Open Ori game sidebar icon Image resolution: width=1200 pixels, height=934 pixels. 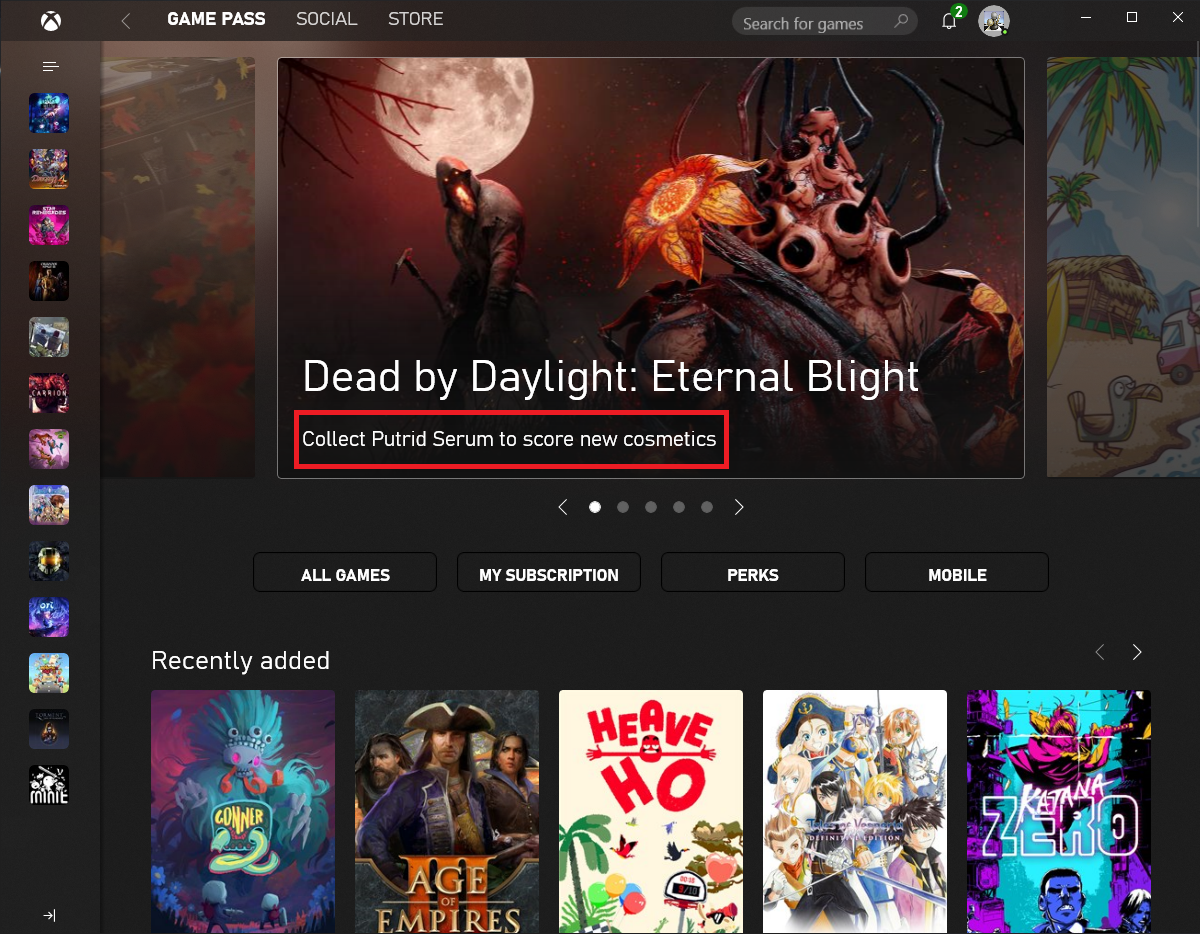(x=49, y=618)
